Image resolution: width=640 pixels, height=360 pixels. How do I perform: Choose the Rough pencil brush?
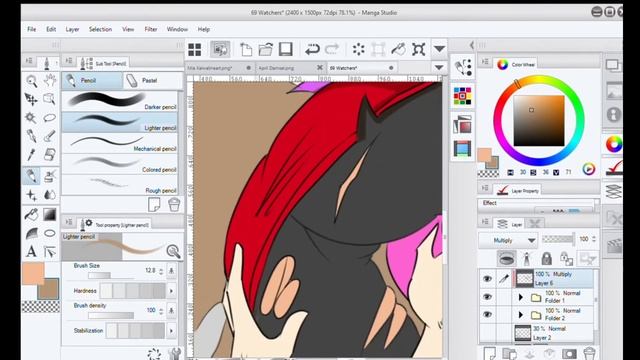pos(120,185)
